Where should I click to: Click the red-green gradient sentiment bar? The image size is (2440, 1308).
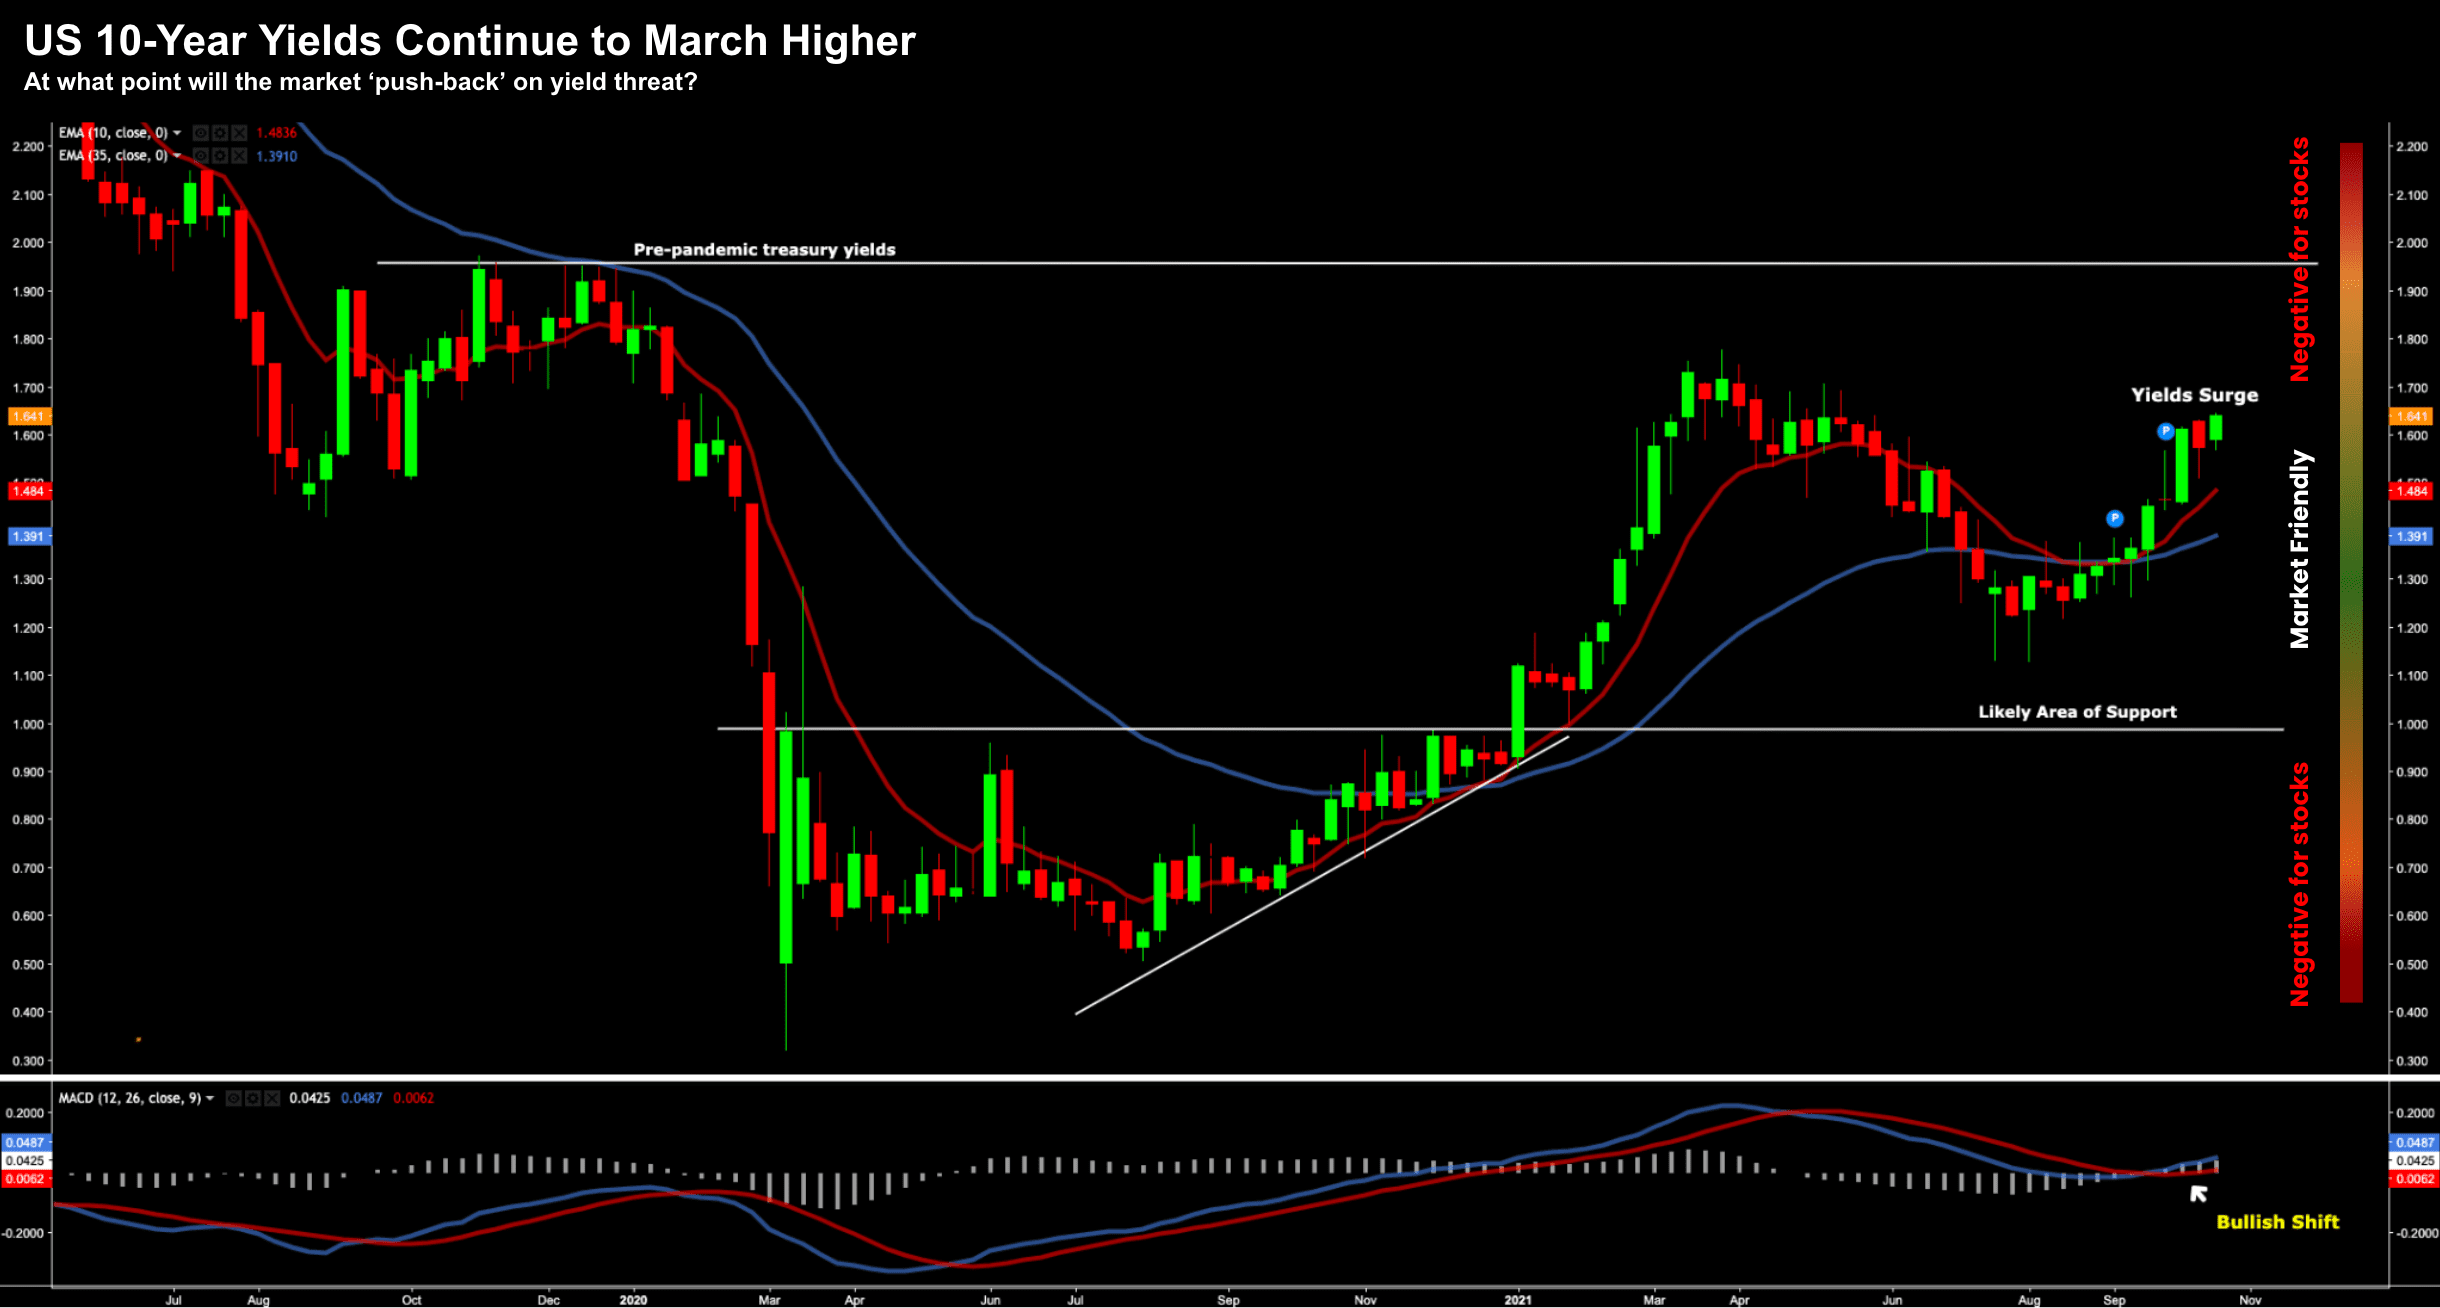coord(2351,570)
